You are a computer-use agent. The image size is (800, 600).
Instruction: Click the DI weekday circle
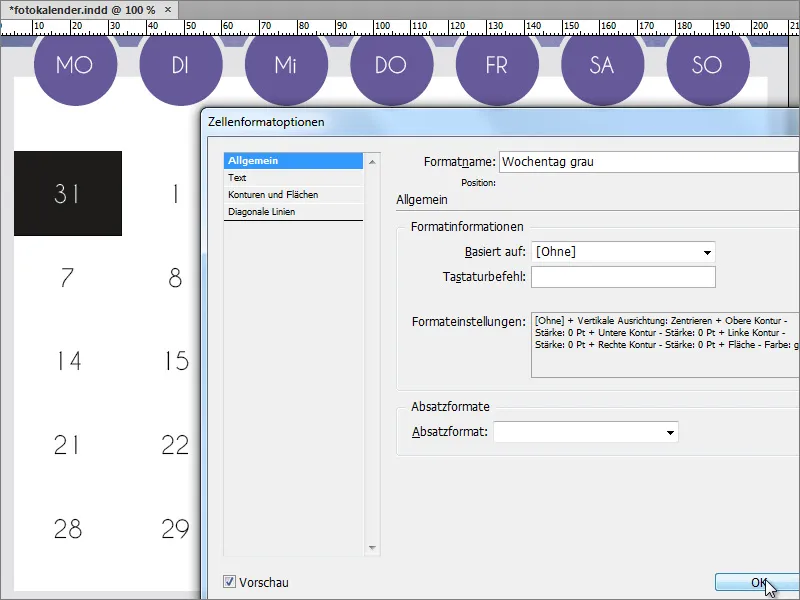181,65
